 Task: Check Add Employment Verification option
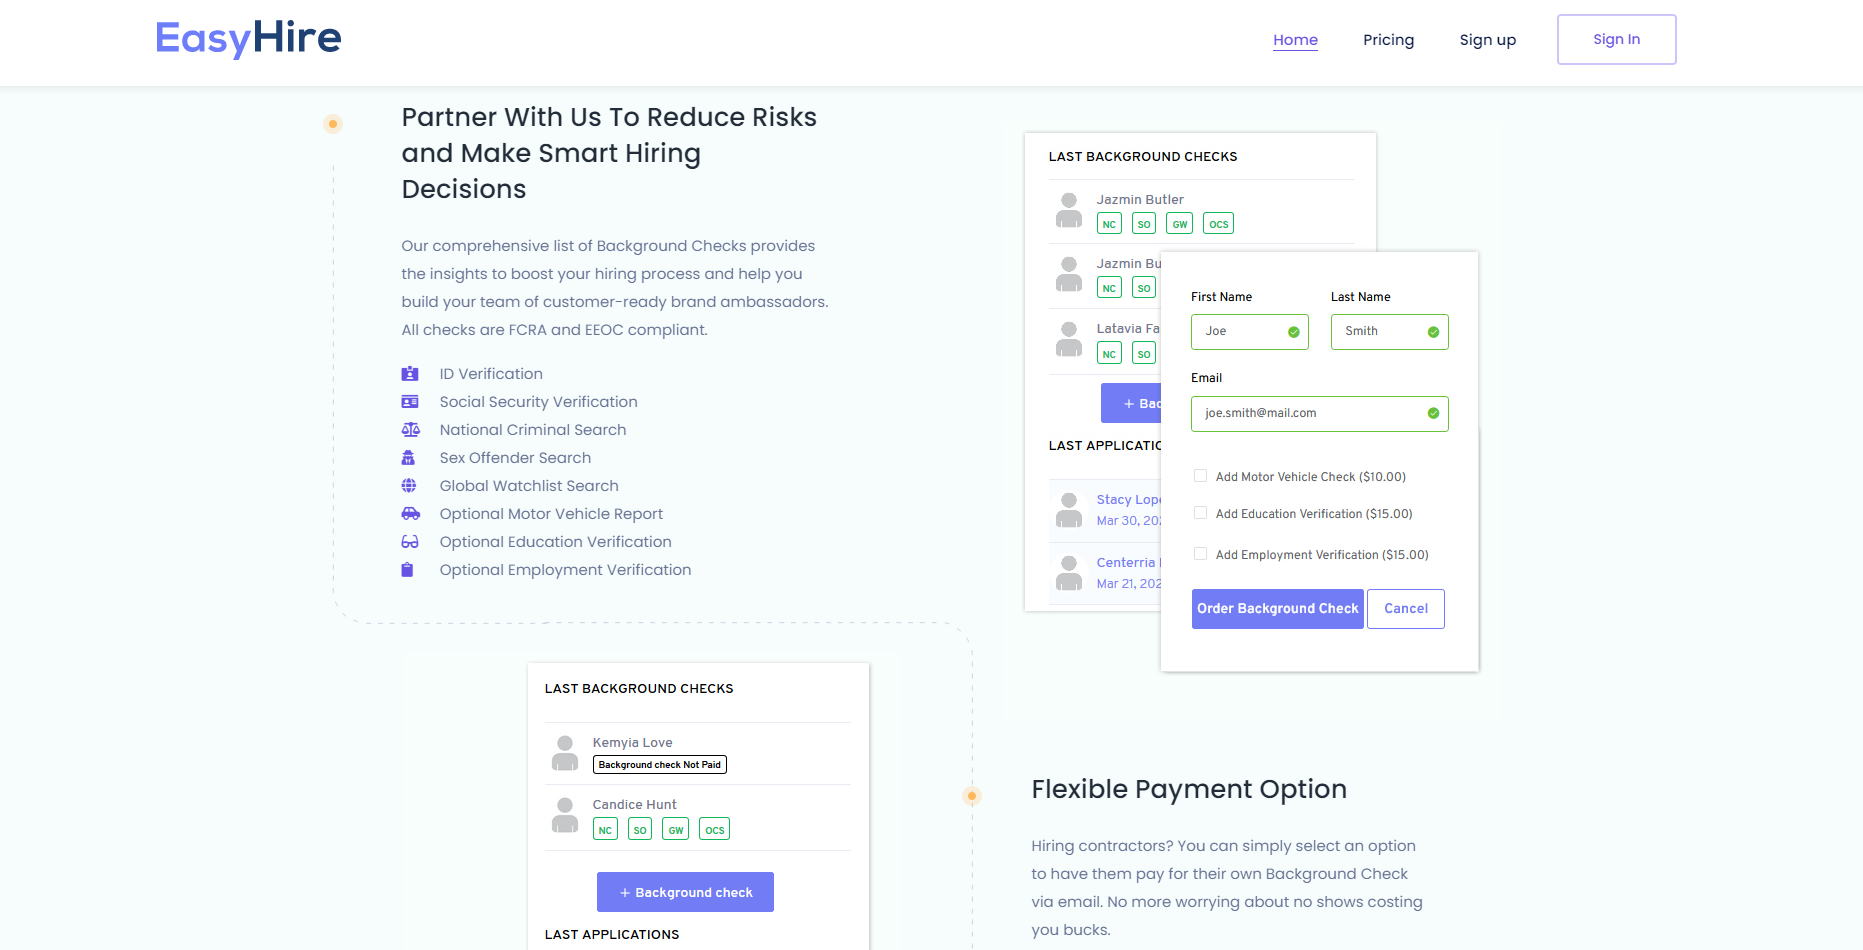(x=1200, y=554)
